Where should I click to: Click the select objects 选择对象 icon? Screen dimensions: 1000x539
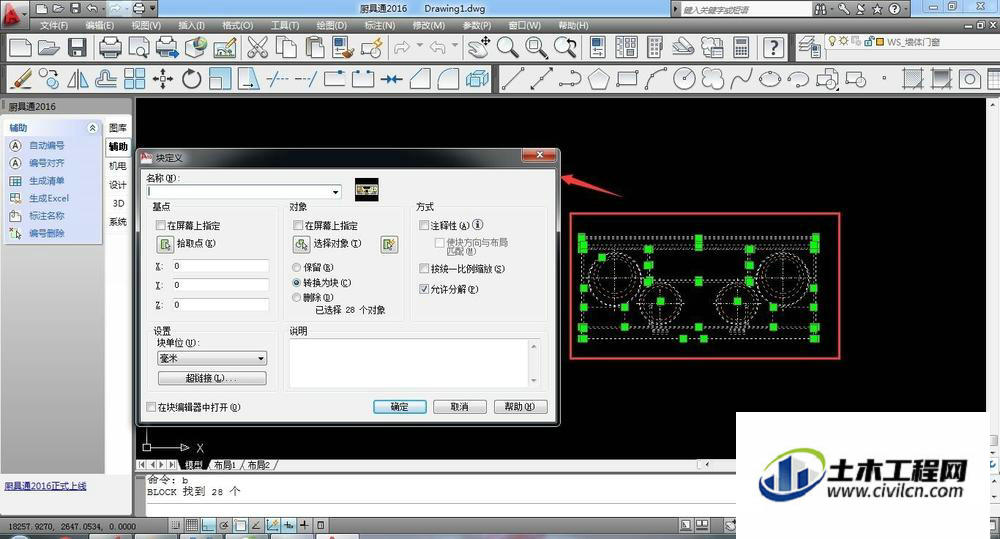point(301,244)
